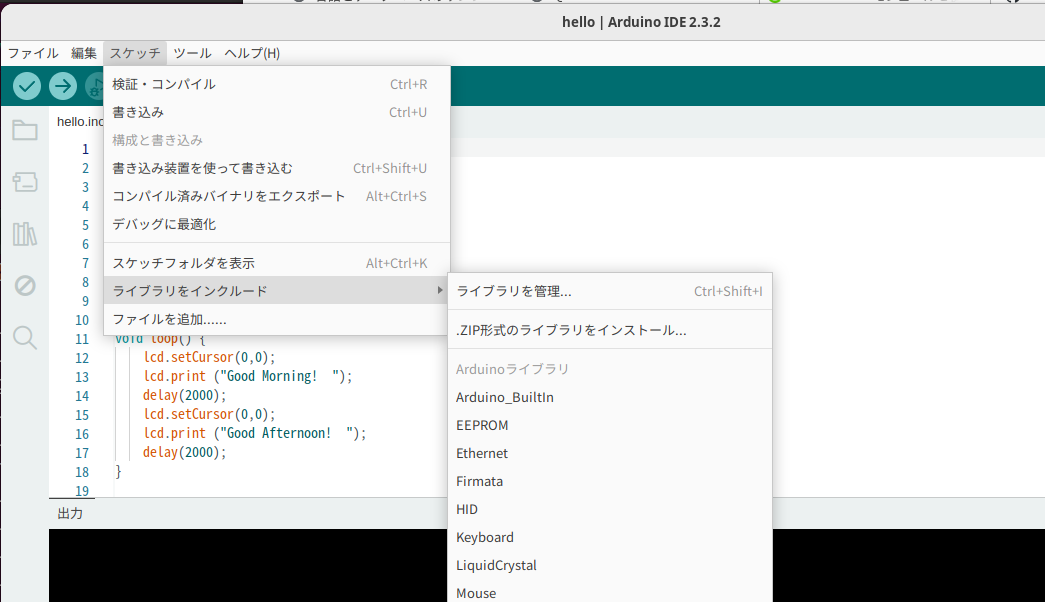Open the ツール menu
This screenshot has width=1045, height=602.
point(192,53)
